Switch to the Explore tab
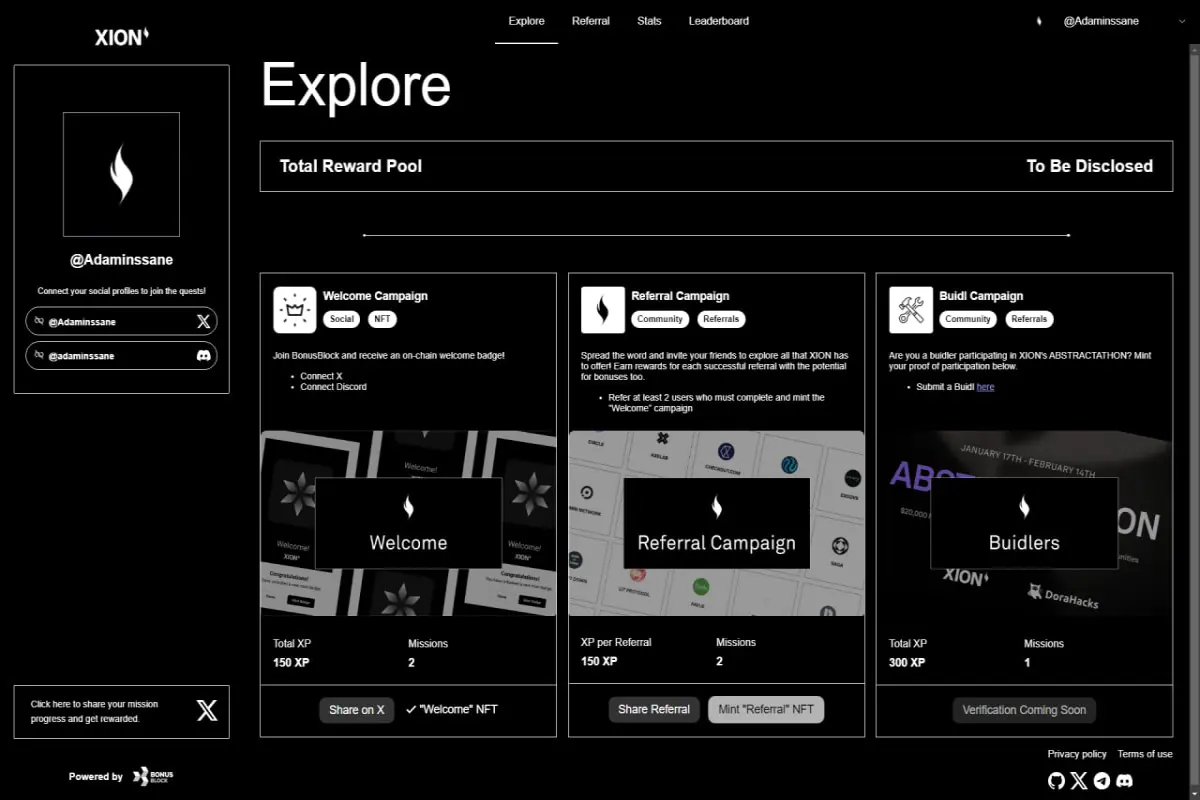The width and height of the screenshot is (1200, 800). (x=526, y=21)
